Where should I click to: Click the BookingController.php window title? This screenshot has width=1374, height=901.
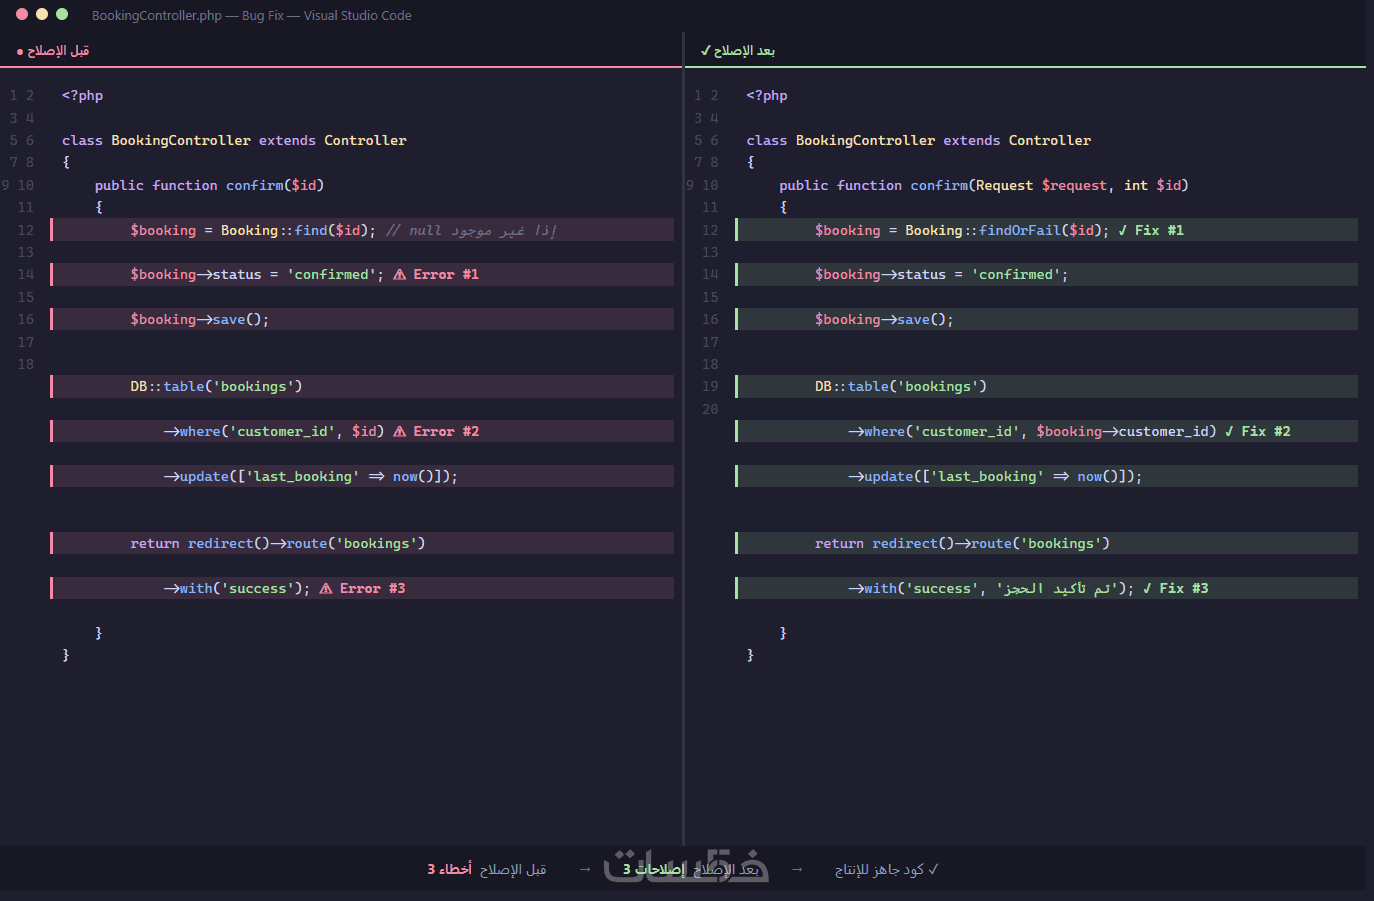pyautogui.click(x=252, y=15)
